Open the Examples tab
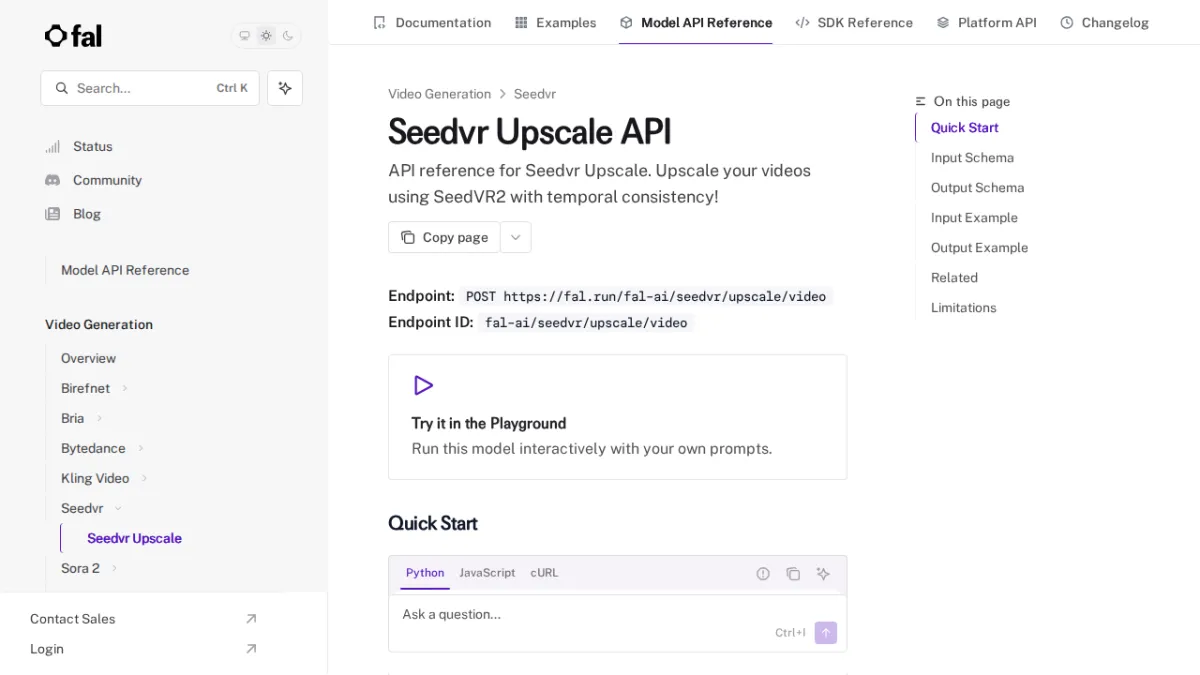 [x=555, y=22]
